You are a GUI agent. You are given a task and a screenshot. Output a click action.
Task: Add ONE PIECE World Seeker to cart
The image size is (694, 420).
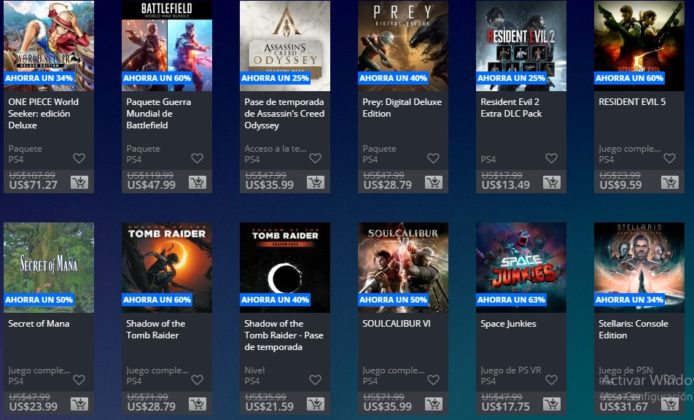(79, 182)
